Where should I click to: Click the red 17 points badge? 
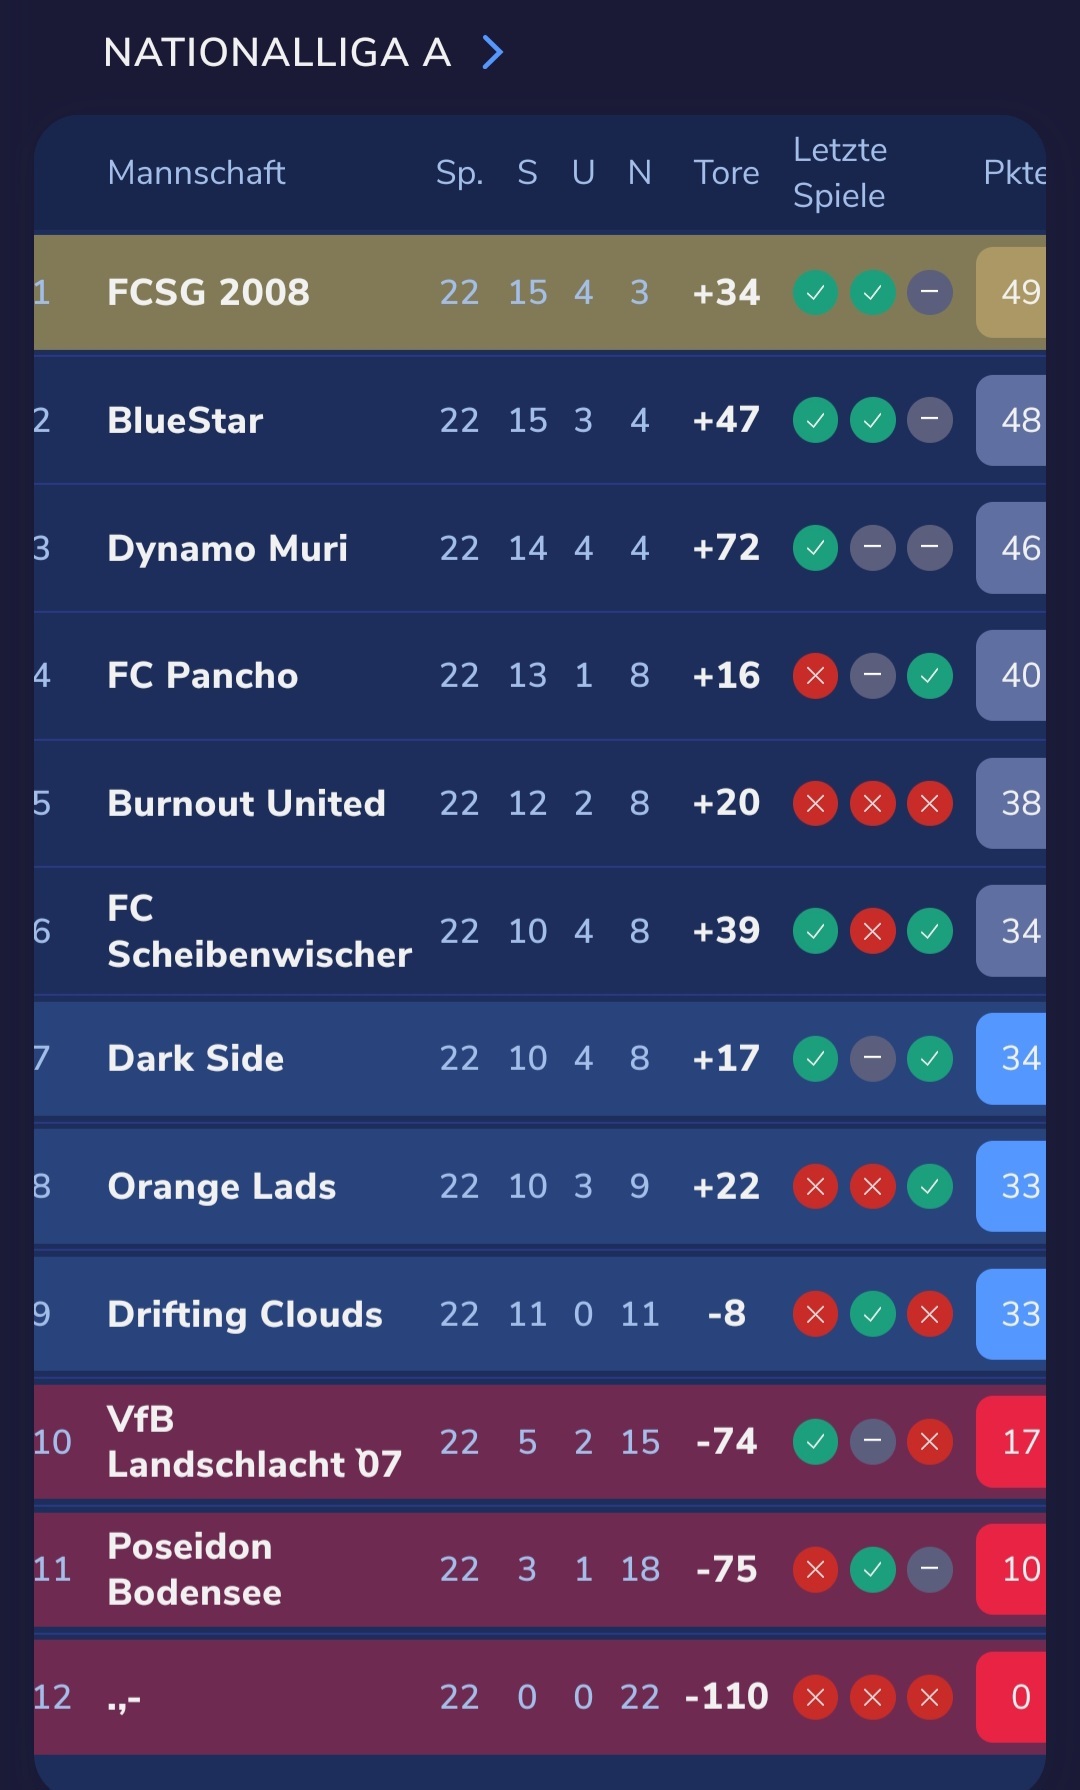tap(1011, 1442)
